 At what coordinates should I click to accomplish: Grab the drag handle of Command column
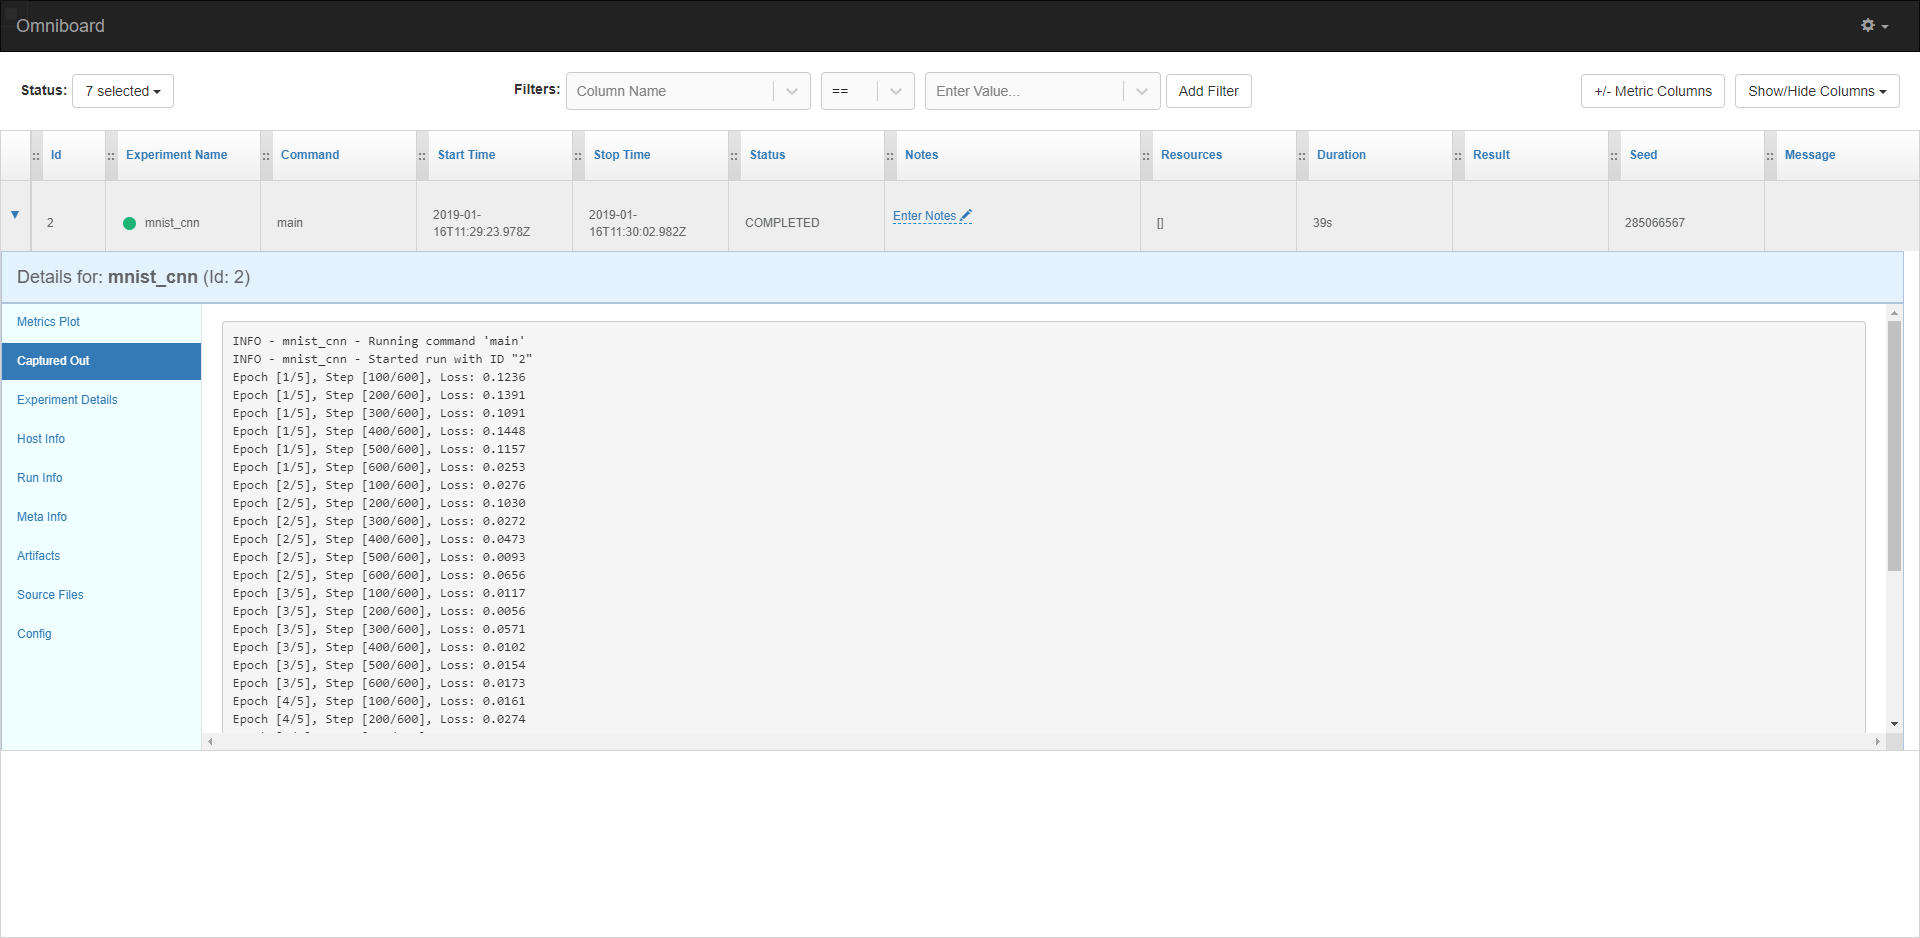[266, 156]
